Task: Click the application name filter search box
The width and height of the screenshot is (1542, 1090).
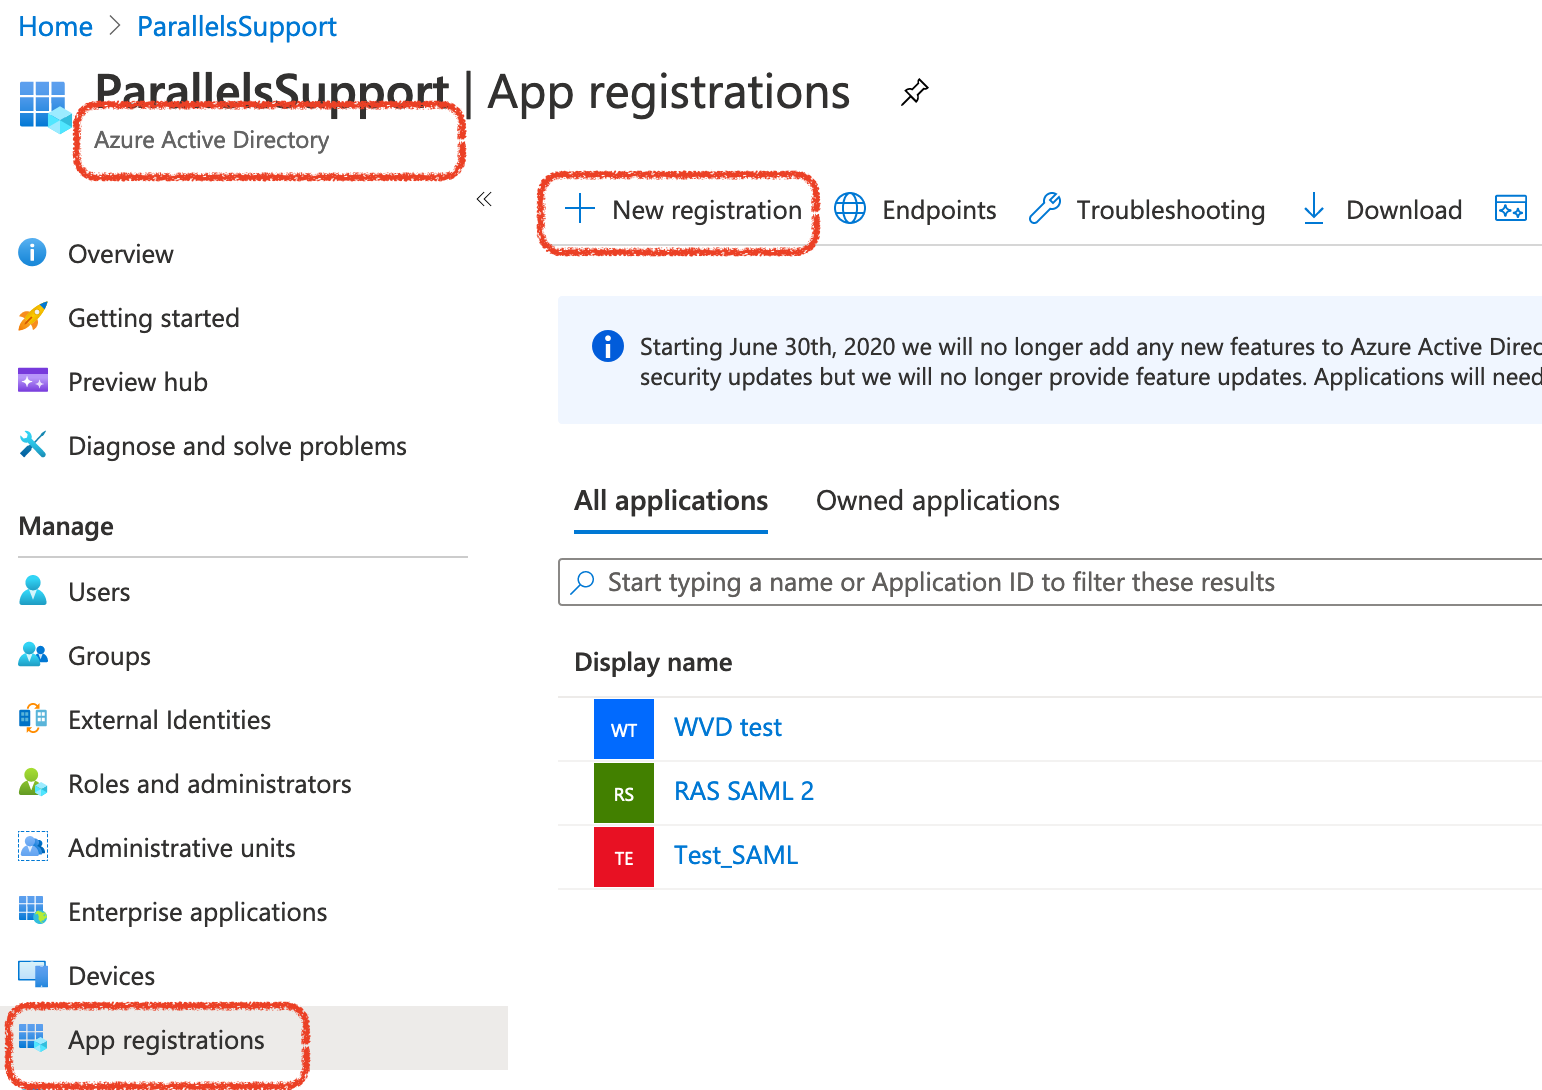Action: point(1050,582)
